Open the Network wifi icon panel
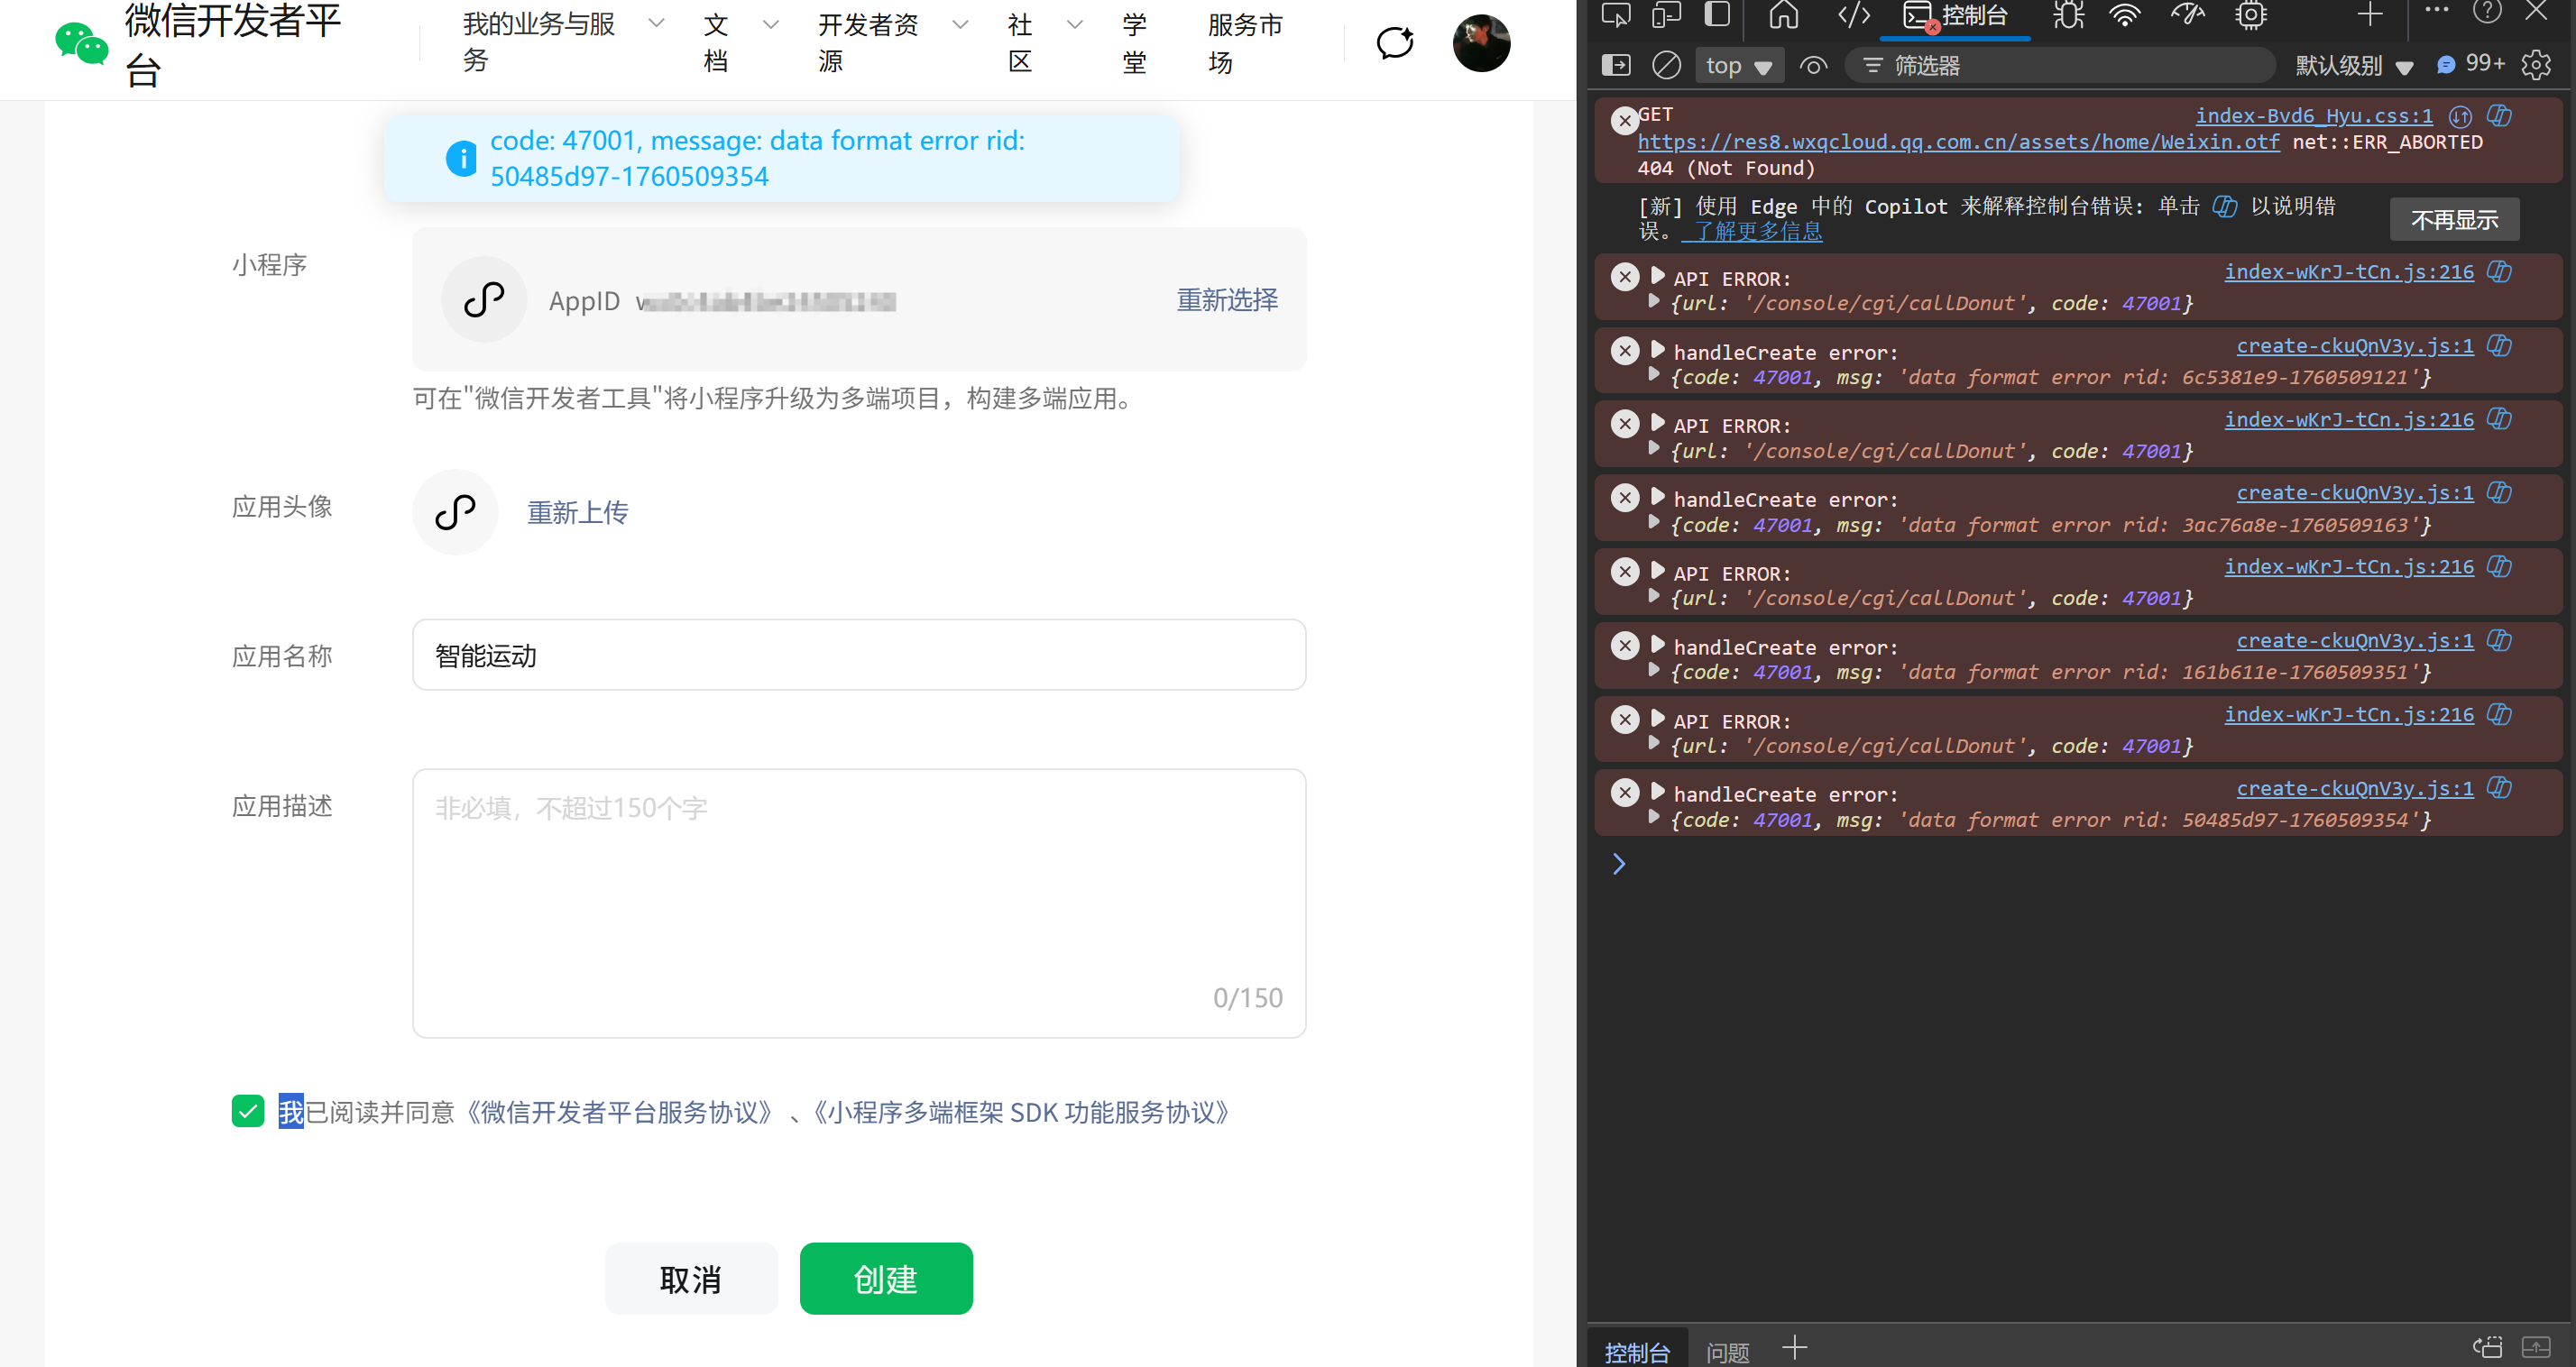This screenshot has width=2576, height=1367. pyautogui.click(x=2124, y=14)
